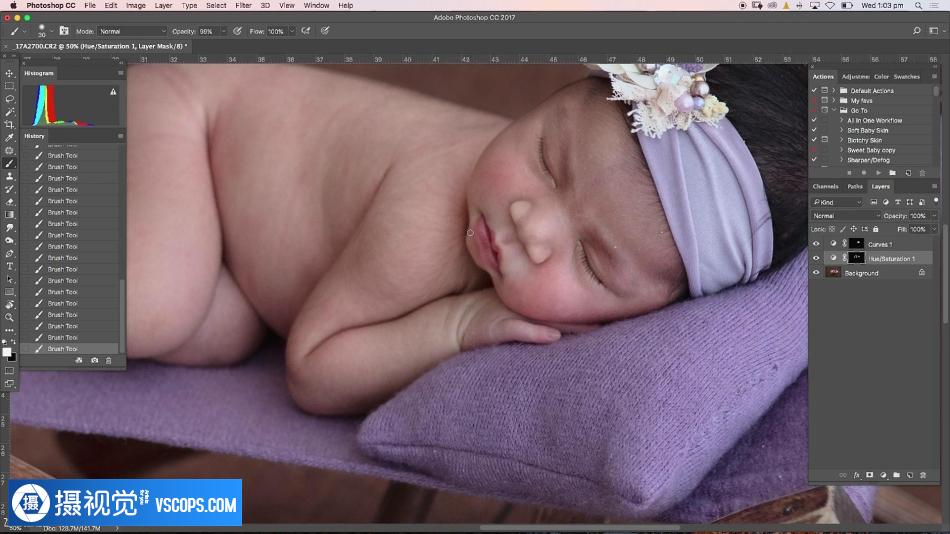Select the Eyedropper tool
This screenshot has height=534, width=950.
click(9, 138)
